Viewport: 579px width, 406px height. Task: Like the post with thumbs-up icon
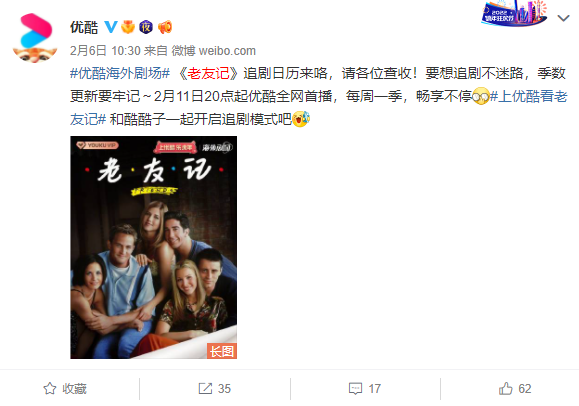506,388
